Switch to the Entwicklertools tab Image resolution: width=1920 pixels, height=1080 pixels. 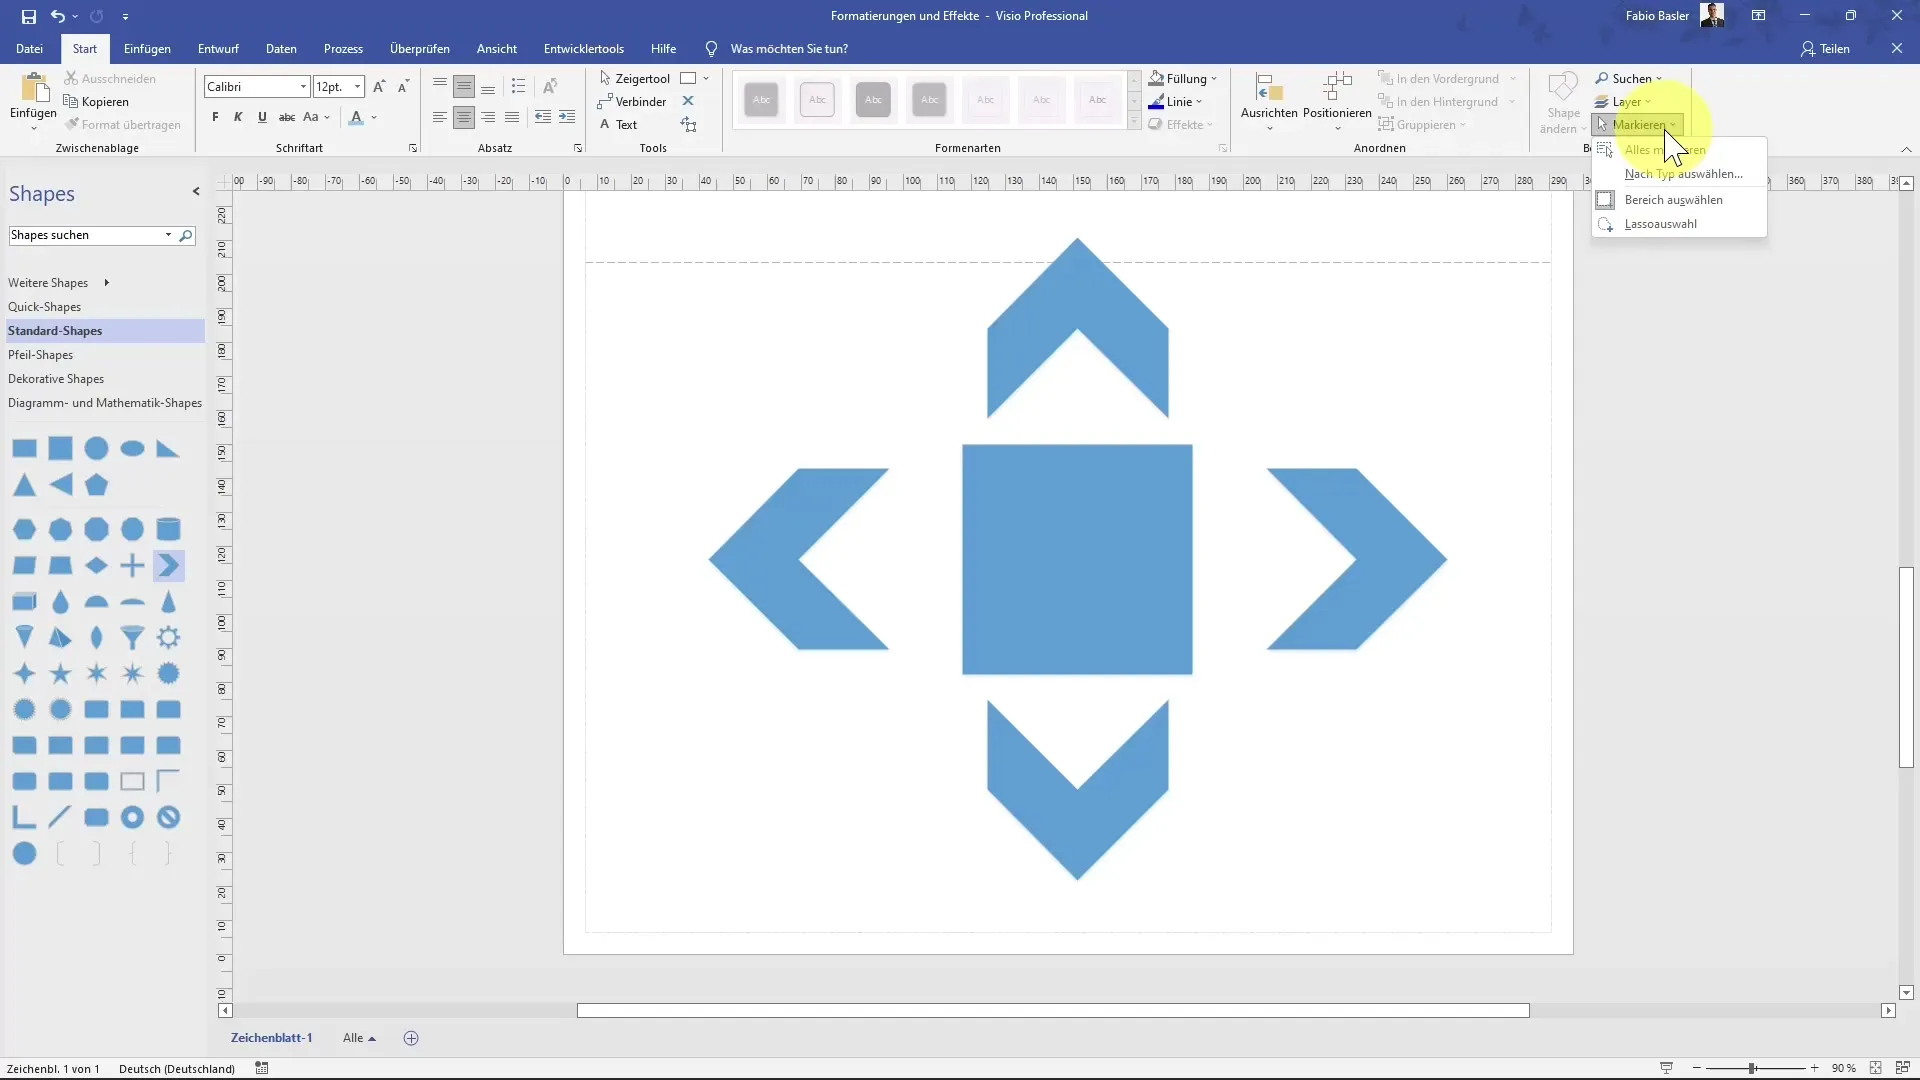pyautogui.click(x=584, y=48)
